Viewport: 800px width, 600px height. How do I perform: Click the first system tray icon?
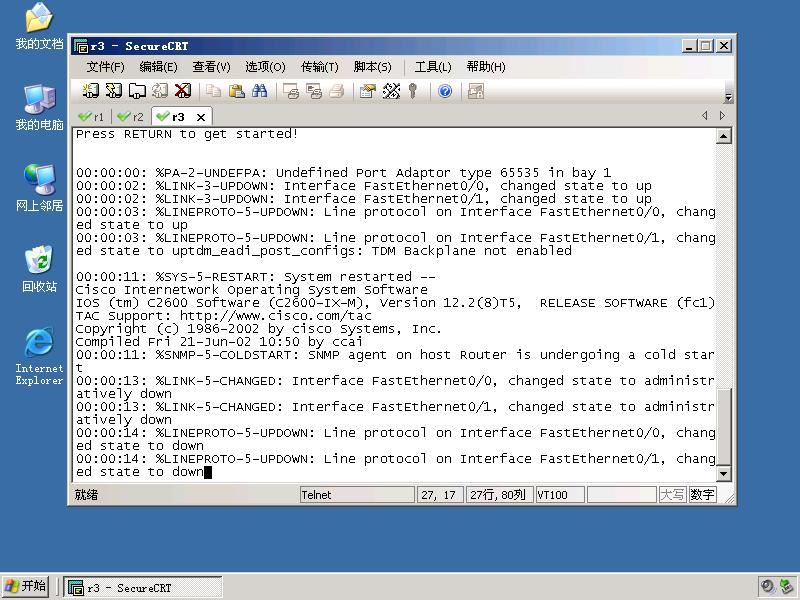point(766,586)
